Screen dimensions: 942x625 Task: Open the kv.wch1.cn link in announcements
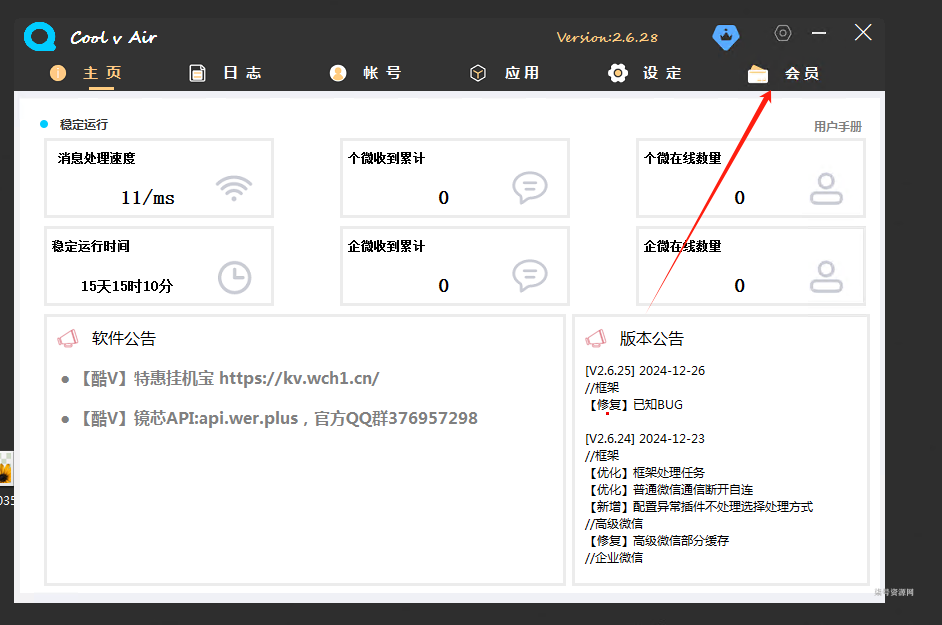point(299,379)
